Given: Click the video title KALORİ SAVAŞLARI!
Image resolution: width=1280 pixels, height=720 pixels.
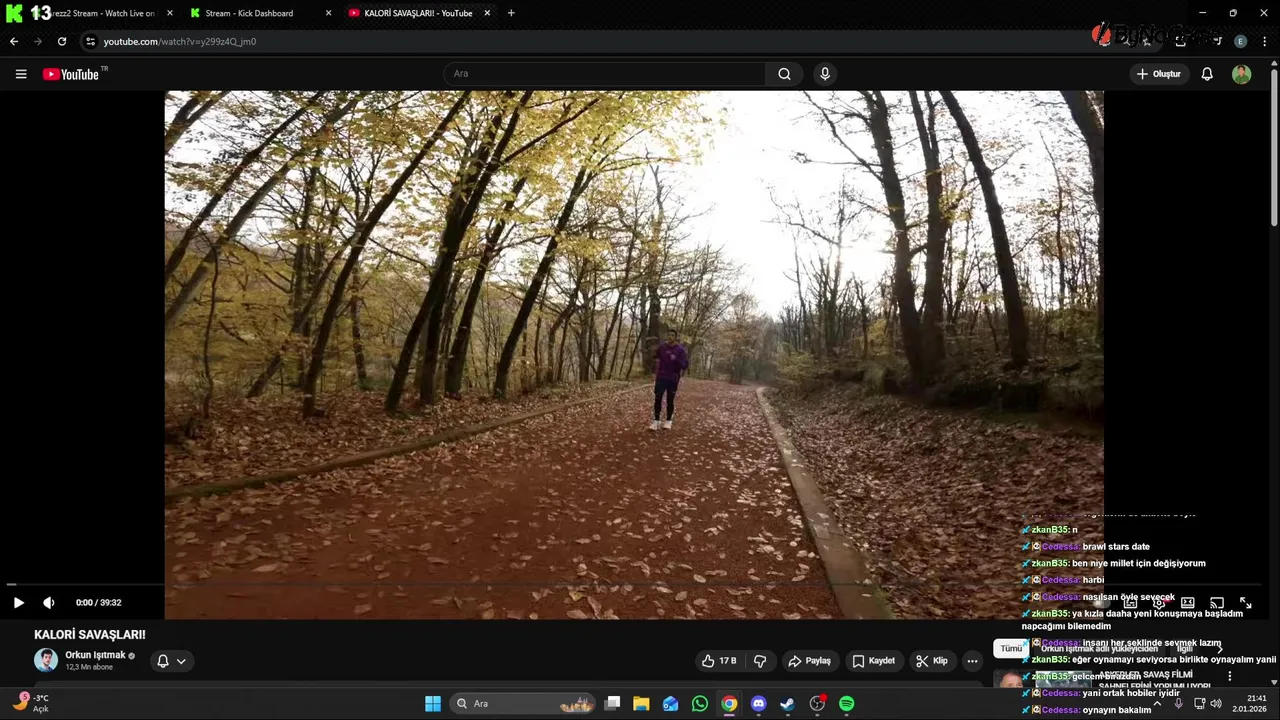Looking at the screenshot, I should coord(90,635).
